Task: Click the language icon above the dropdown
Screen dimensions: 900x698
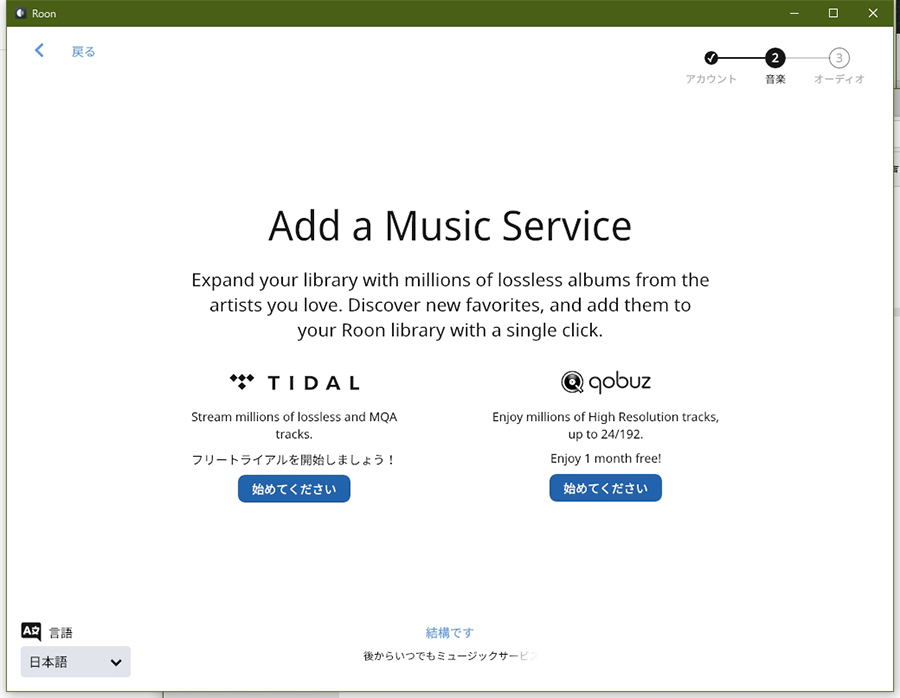Action: click(x=31, y=631)
